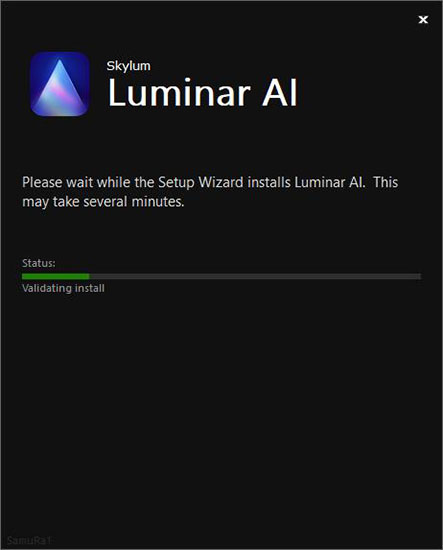Click the pink glow inside the logo triangle

(x=62, y=95)
